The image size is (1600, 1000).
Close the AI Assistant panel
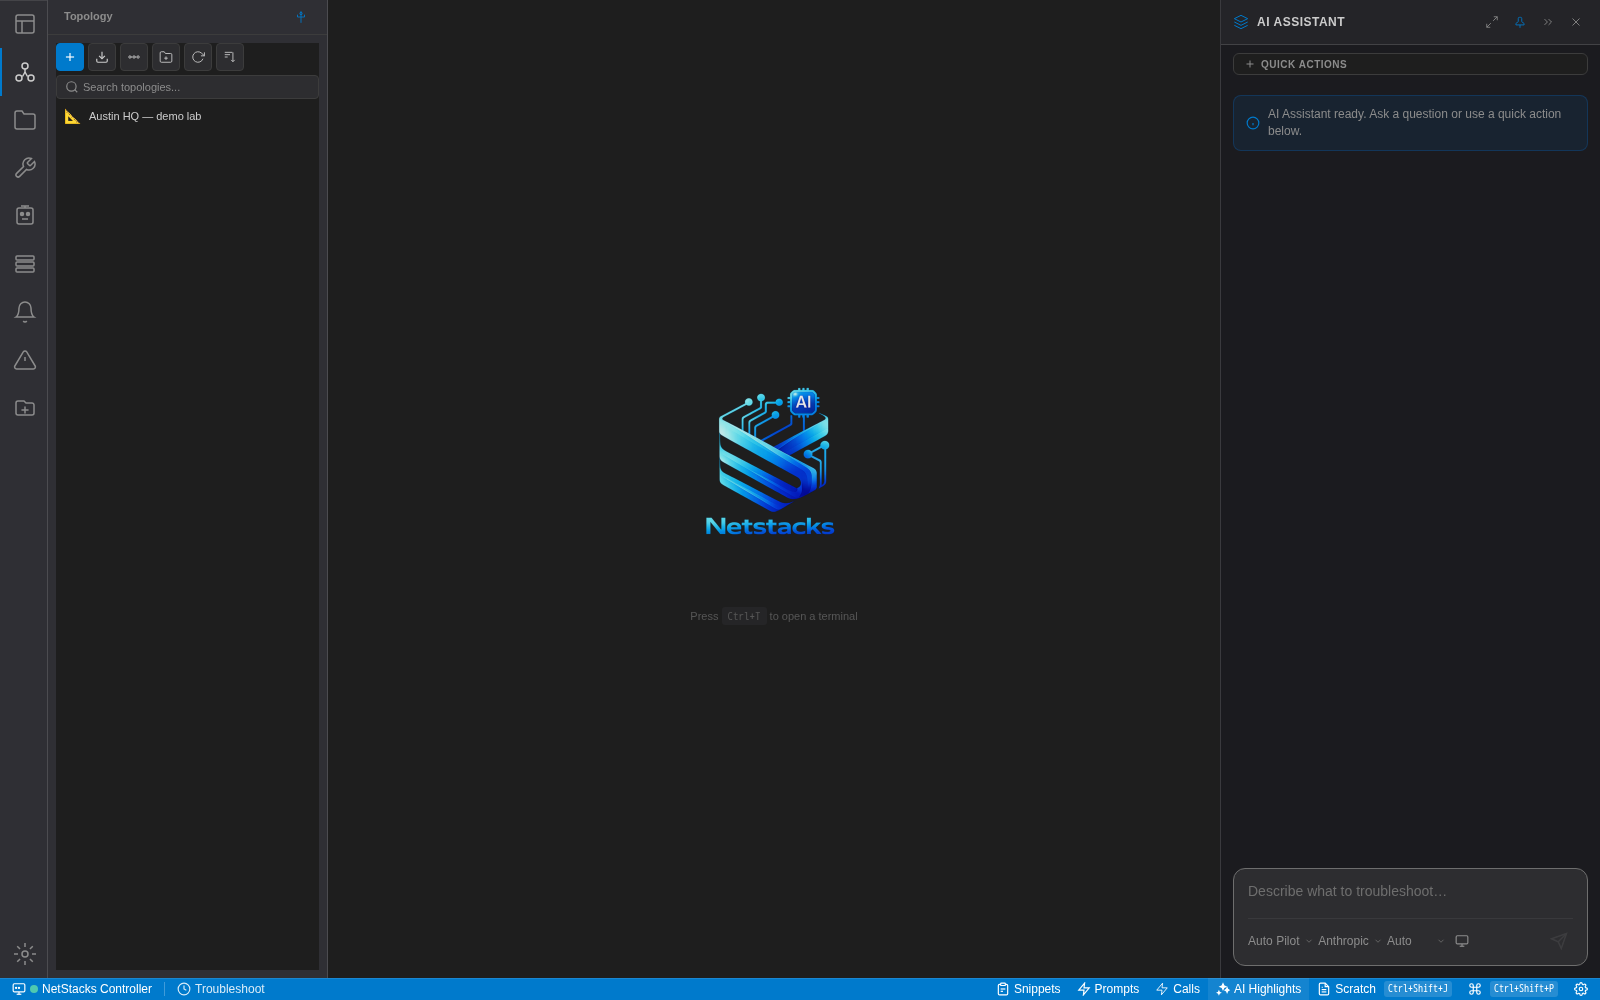(x=1576, y=22)
